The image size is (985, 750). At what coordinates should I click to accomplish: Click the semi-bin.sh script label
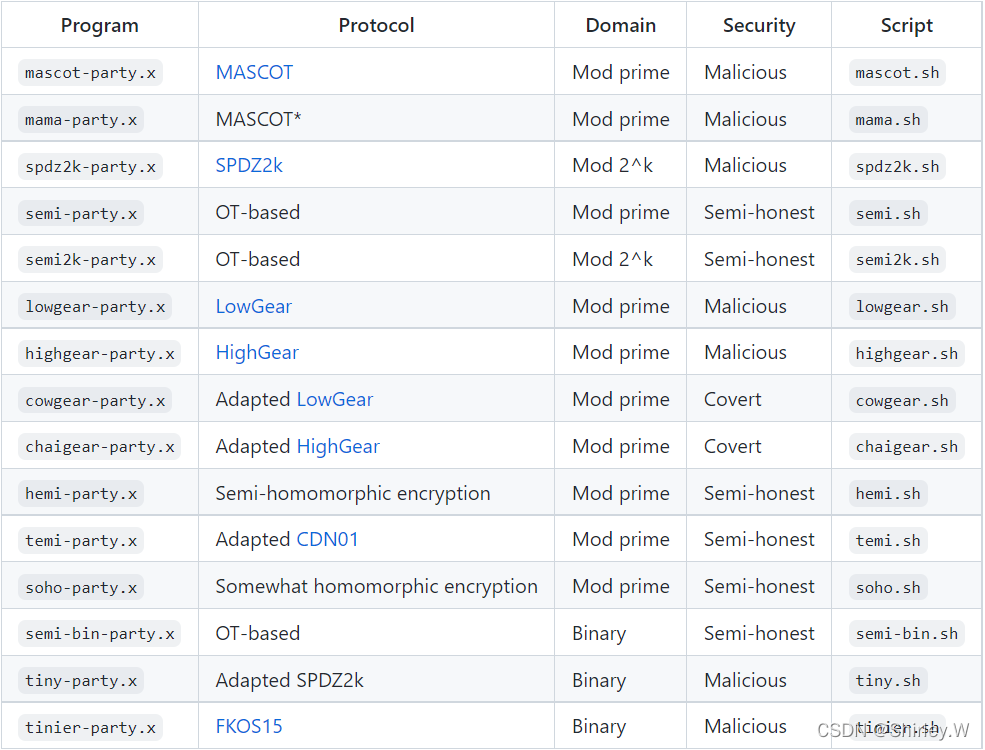pos(906,634)
